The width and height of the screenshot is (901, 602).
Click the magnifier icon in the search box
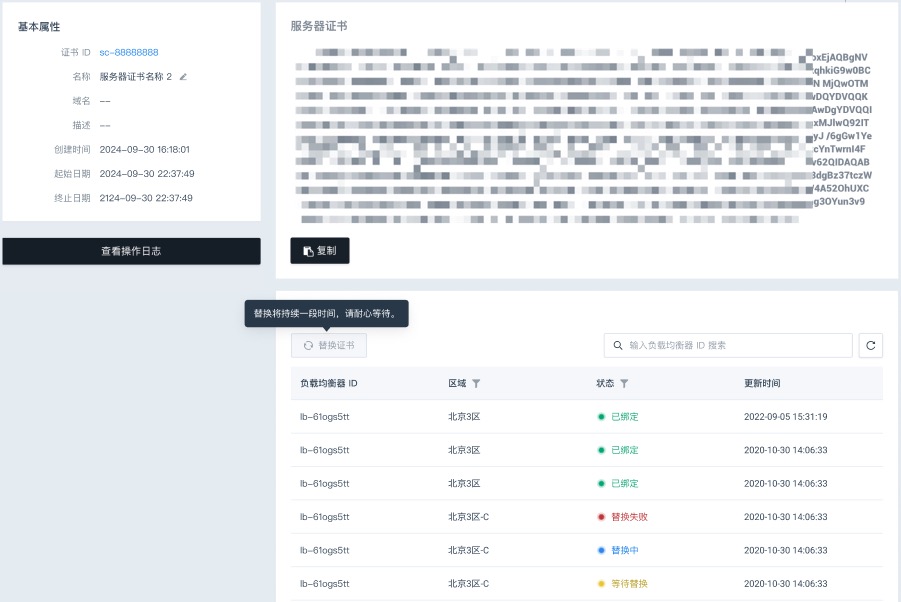[x=618, y=345]
